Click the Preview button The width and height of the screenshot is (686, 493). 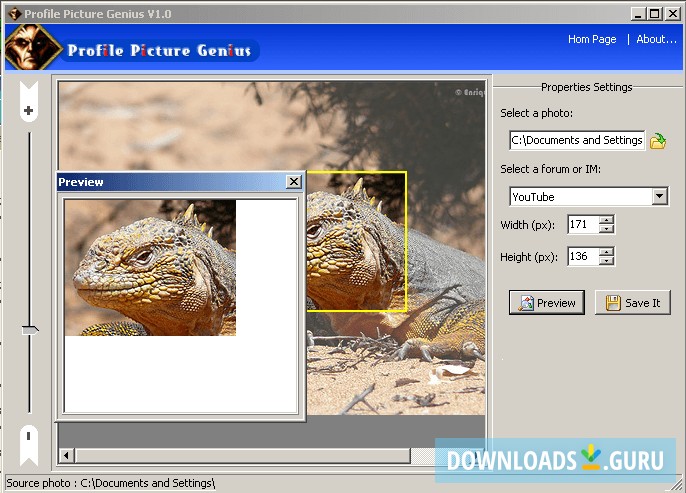546,302
